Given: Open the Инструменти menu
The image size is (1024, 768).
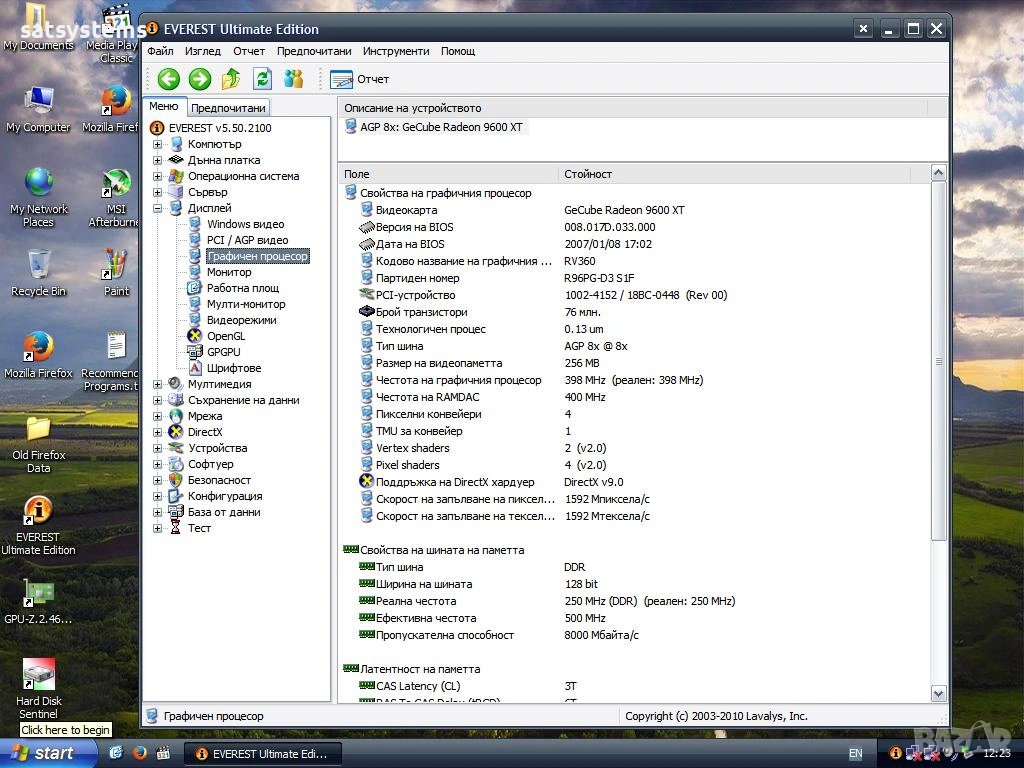Looking at the screenshot, I should [396, 51].
